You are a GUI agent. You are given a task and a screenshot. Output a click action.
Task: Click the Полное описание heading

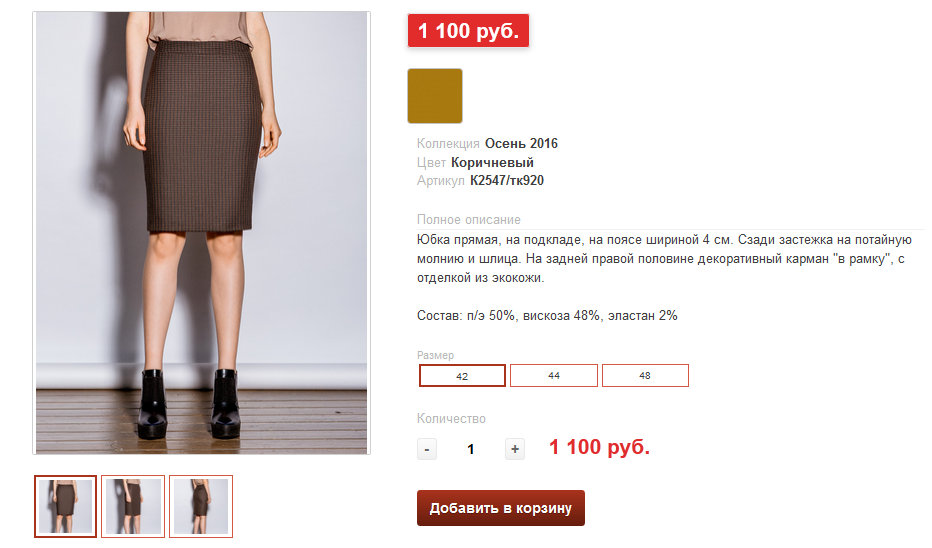click(x=469, y=220)
